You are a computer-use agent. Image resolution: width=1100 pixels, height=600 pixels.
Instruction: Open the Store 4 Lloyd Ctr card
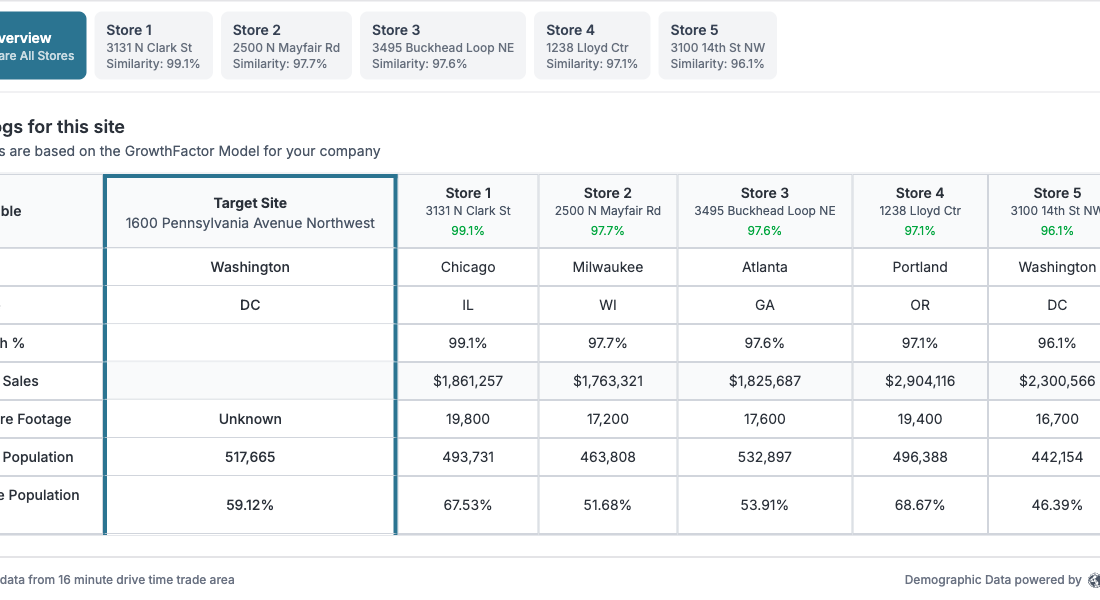[591, 44]
